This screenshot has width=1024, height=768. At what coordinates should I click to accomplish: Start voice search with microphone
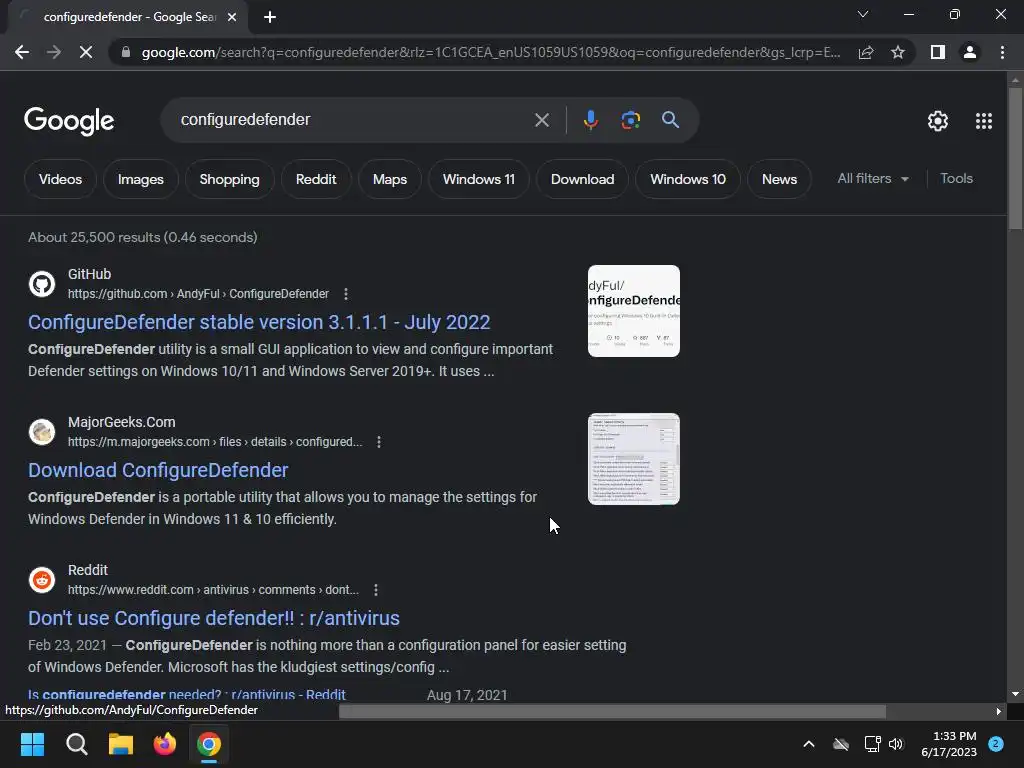(x=590, y=120)
